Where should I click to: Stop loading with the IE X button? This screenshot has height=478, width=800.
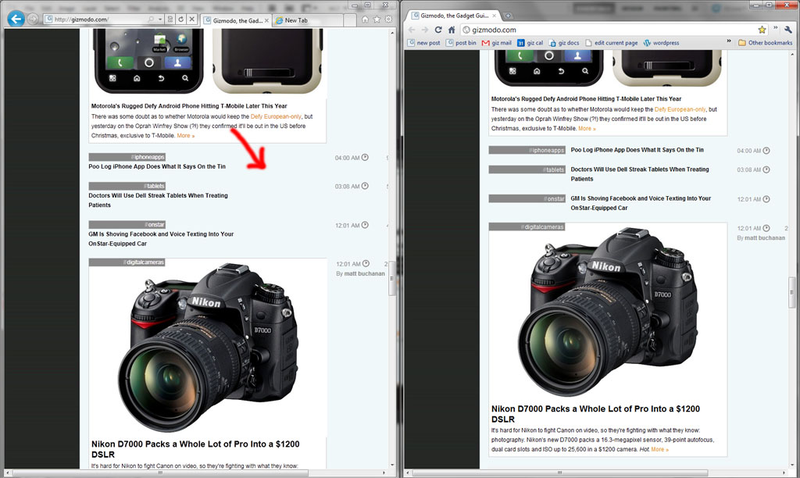[192, 19]
